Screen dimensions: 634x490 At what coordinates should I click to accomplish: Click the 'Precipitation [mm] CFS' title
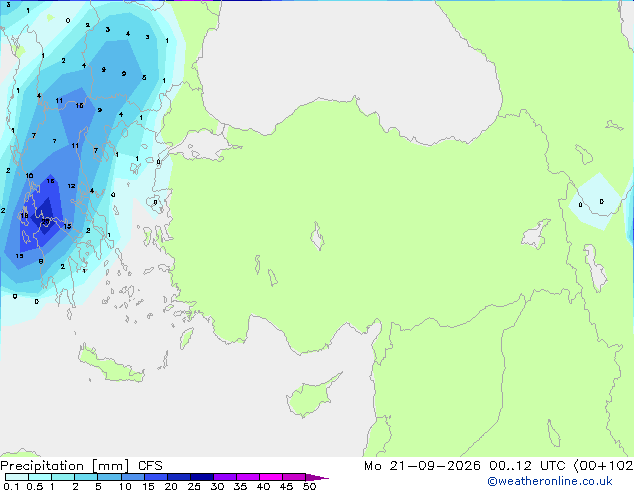[x=81, y=466]
